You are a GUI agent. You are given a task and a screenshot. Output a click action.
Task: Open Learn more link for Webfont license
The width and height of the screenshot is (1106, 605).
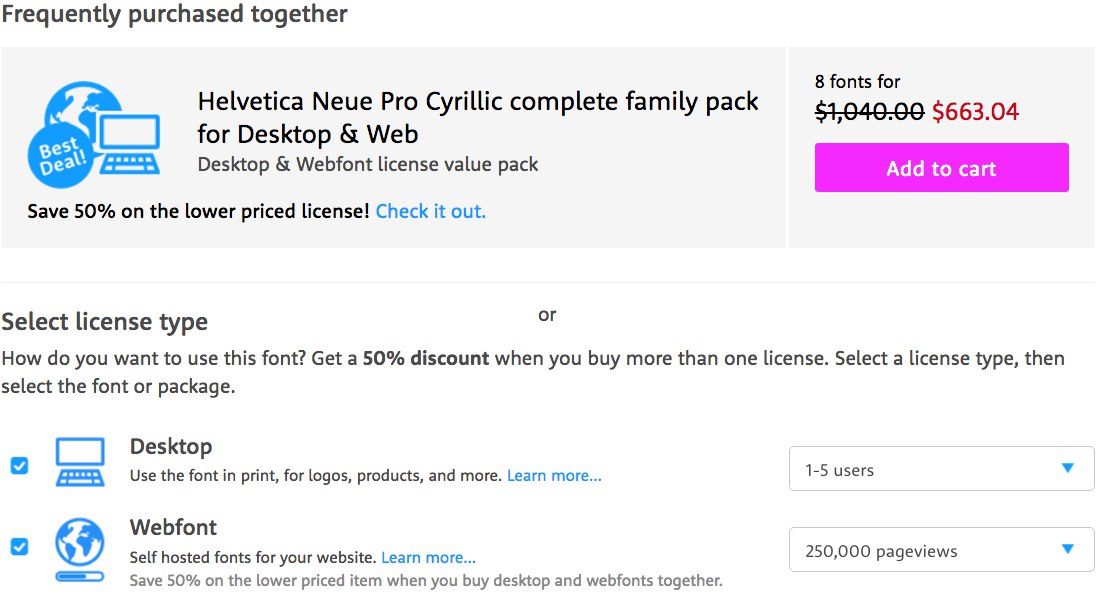(428, 558)
